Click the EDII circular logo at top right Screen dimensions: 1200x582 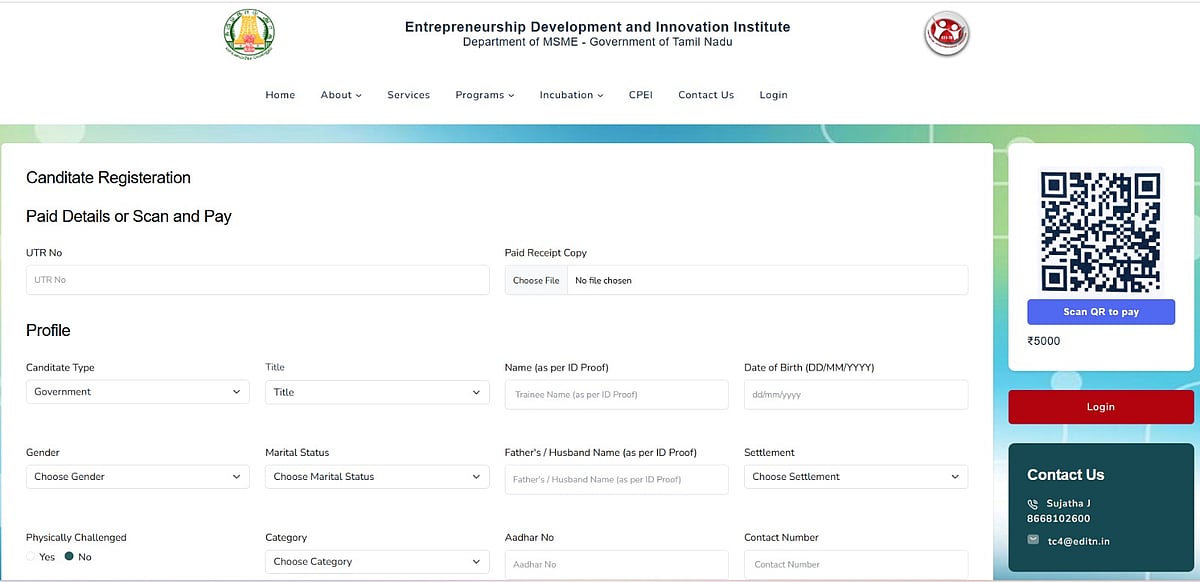[x=946, y=35]
